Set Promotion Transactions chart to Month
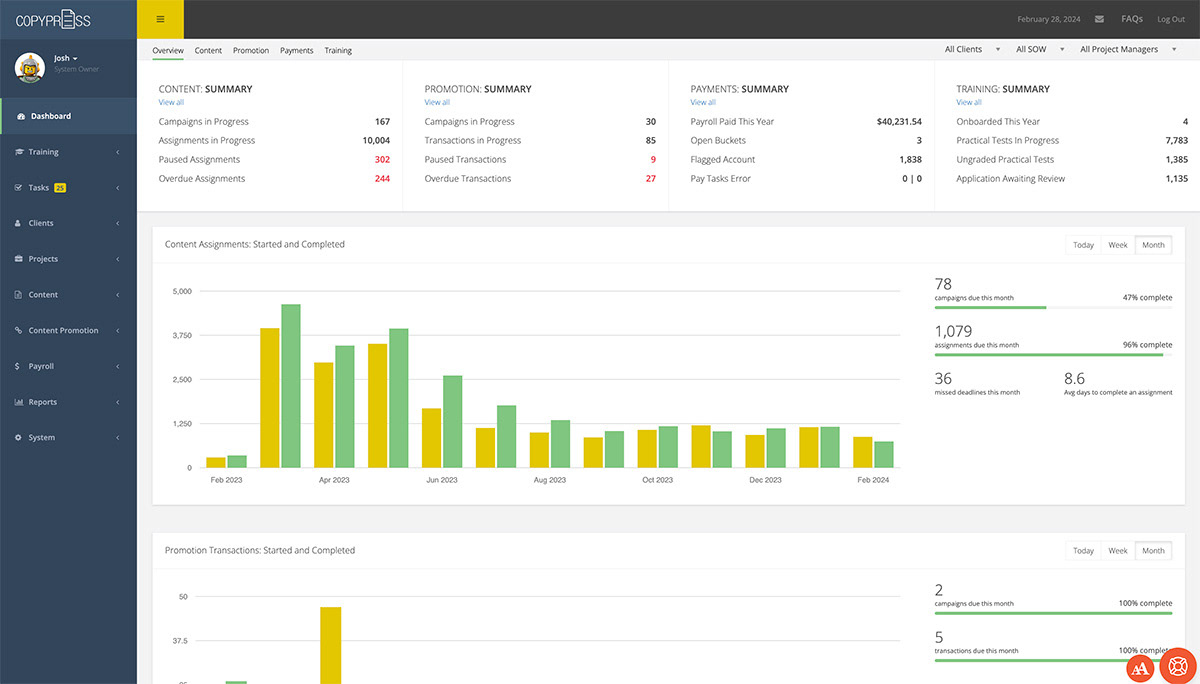The width and height of the screenshot is (1200, 684). (1153, 551)
